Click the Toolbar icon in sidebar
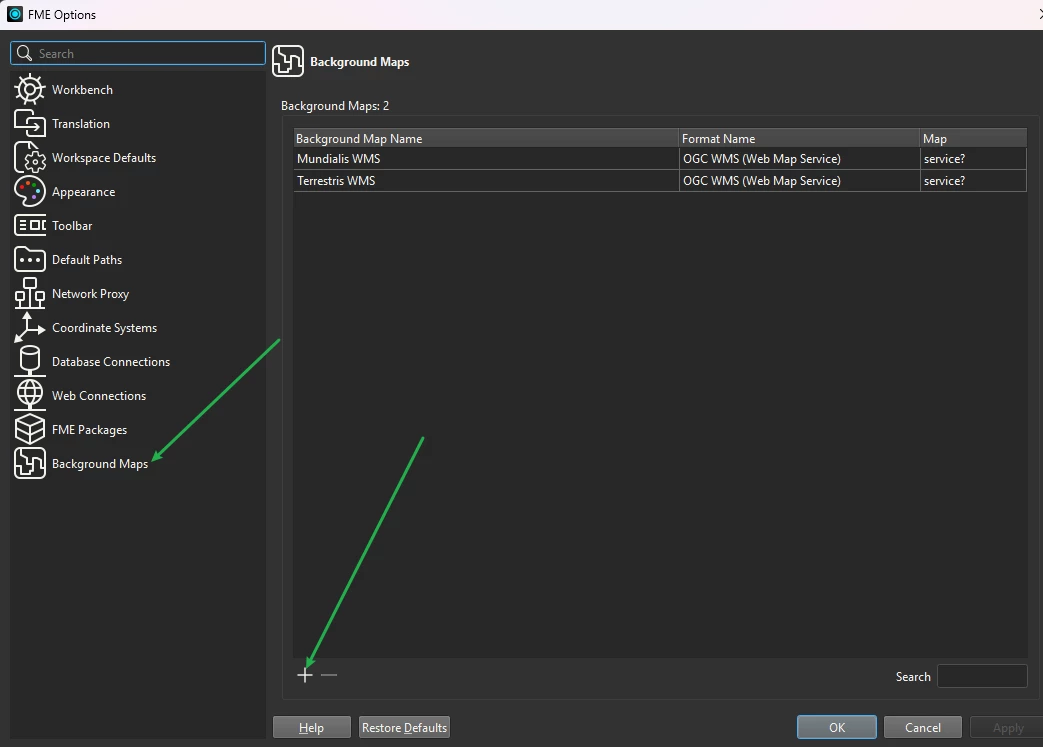The height and width of the screenshot is (747, 1043). (x=30, y=225)
